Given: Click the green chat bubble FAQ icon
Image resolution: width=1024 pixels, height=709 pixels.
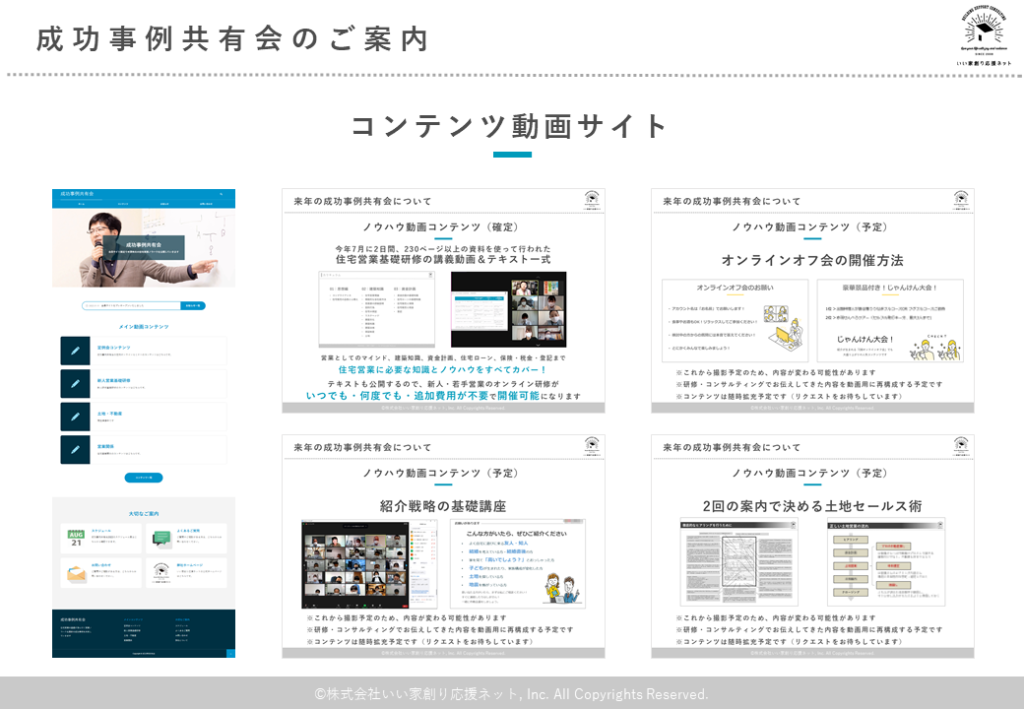Looking at the screenshot, I should point(161,539).
